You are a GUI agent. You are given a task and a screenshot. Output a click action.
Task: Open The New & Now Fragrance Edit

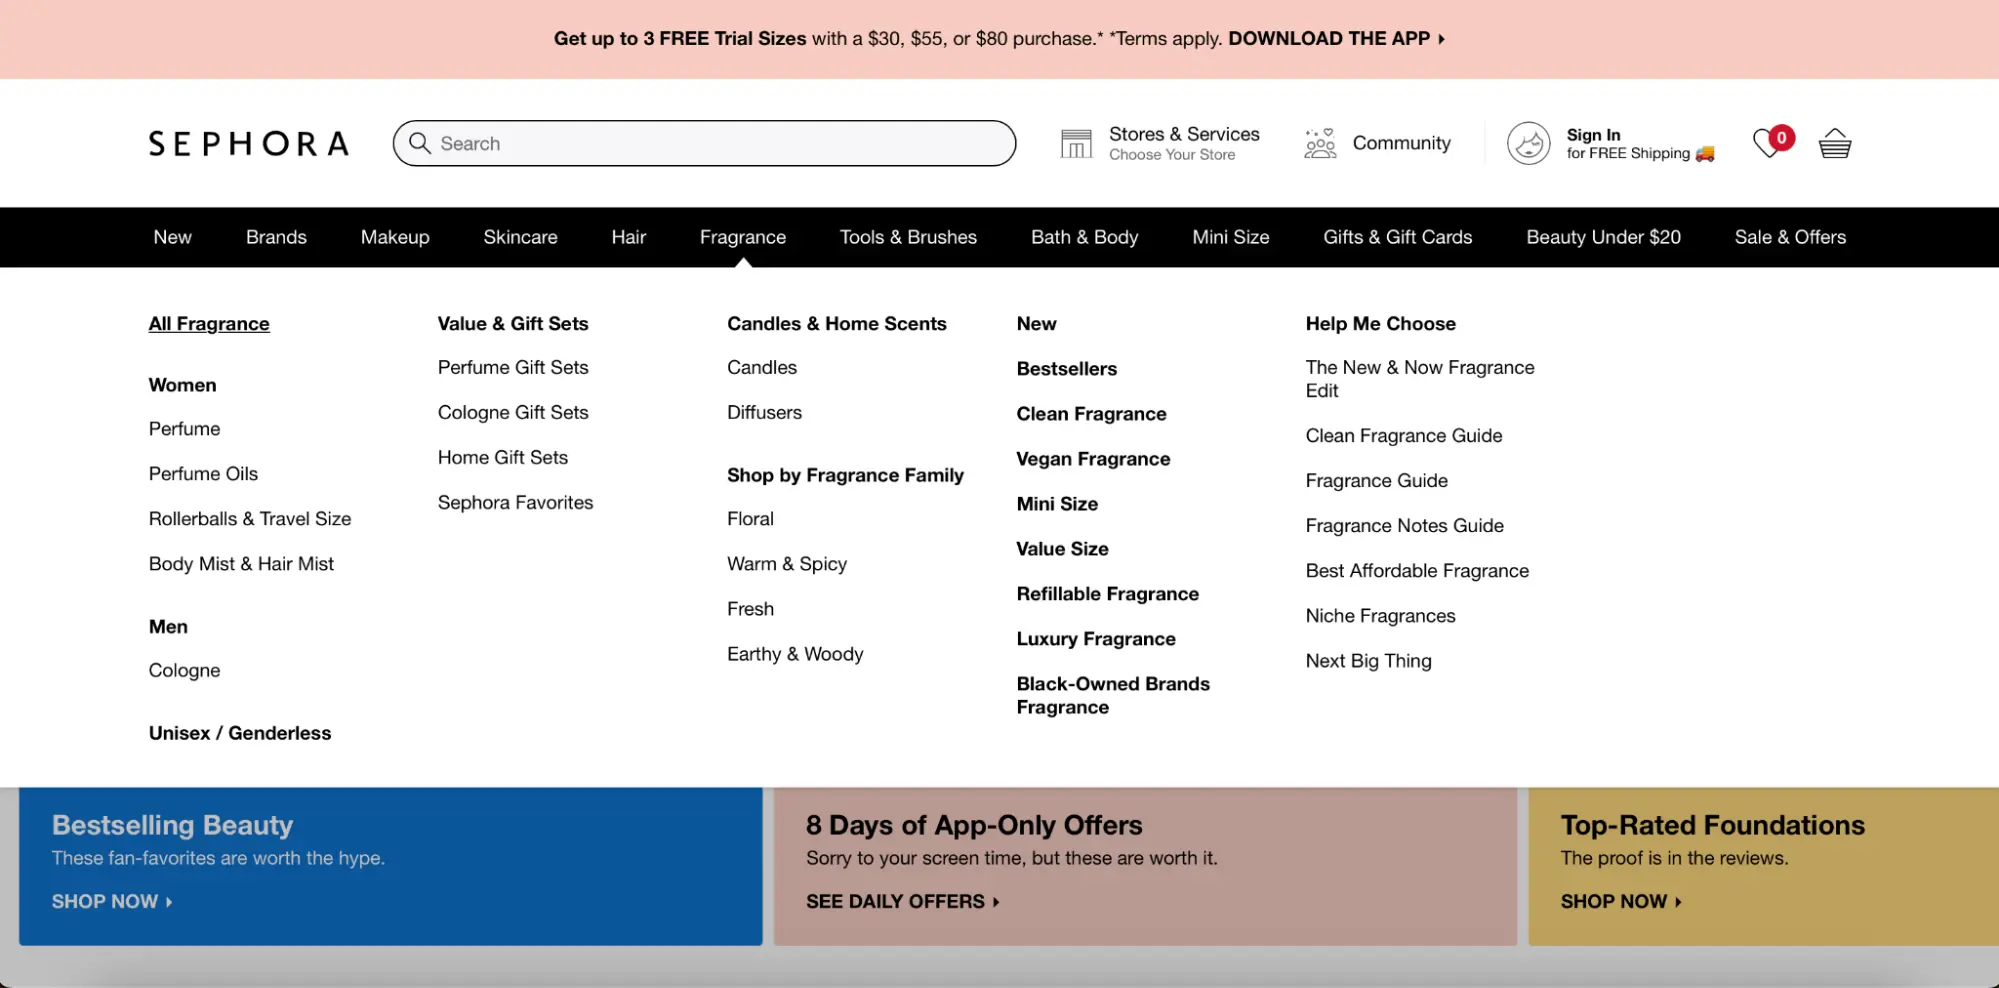click(1420, 379)
